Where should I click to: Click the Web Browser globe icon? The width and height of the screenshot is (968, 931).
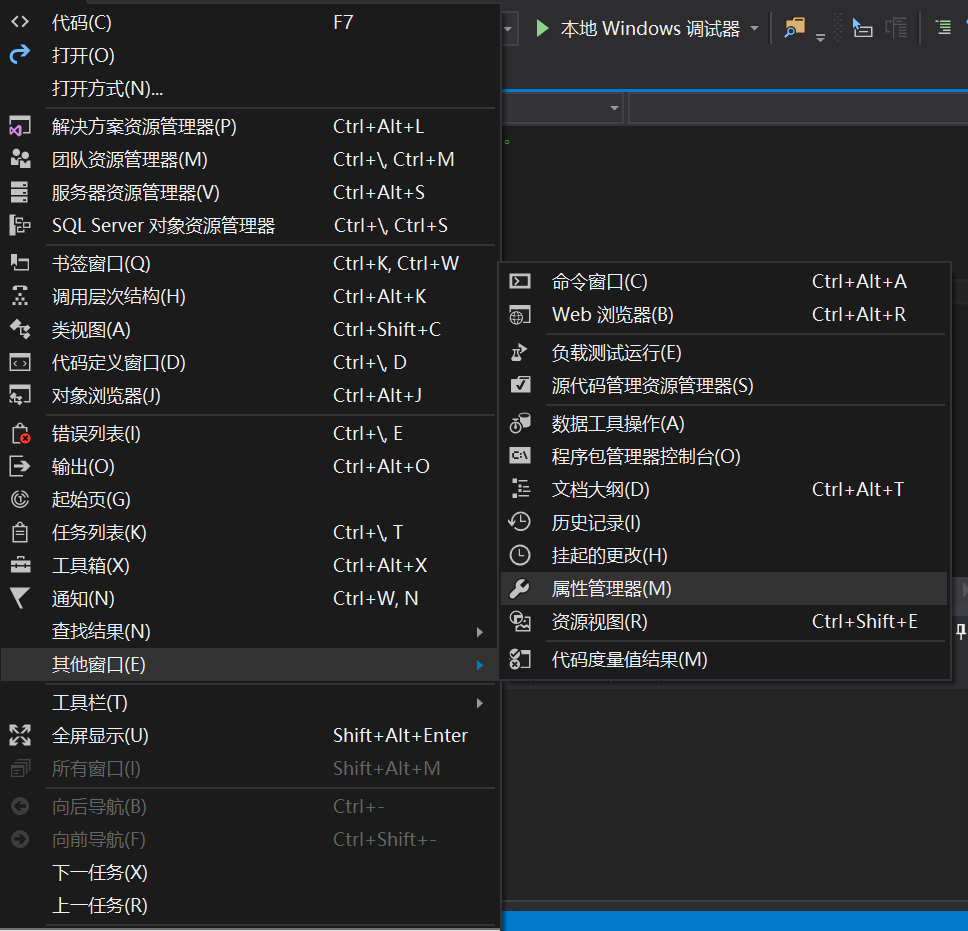click(x=520, y=315)
